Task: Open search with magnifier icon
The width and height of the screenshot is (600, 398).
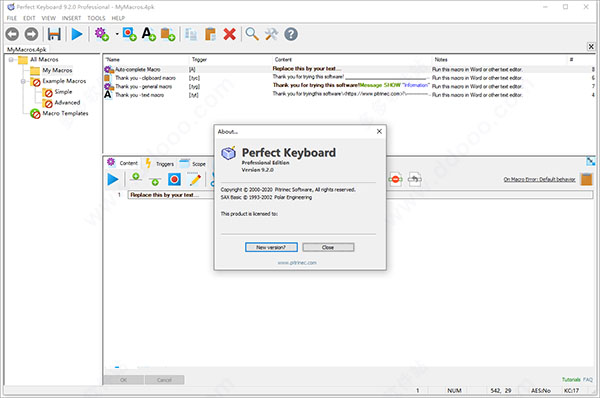Action: click(252, 34)
